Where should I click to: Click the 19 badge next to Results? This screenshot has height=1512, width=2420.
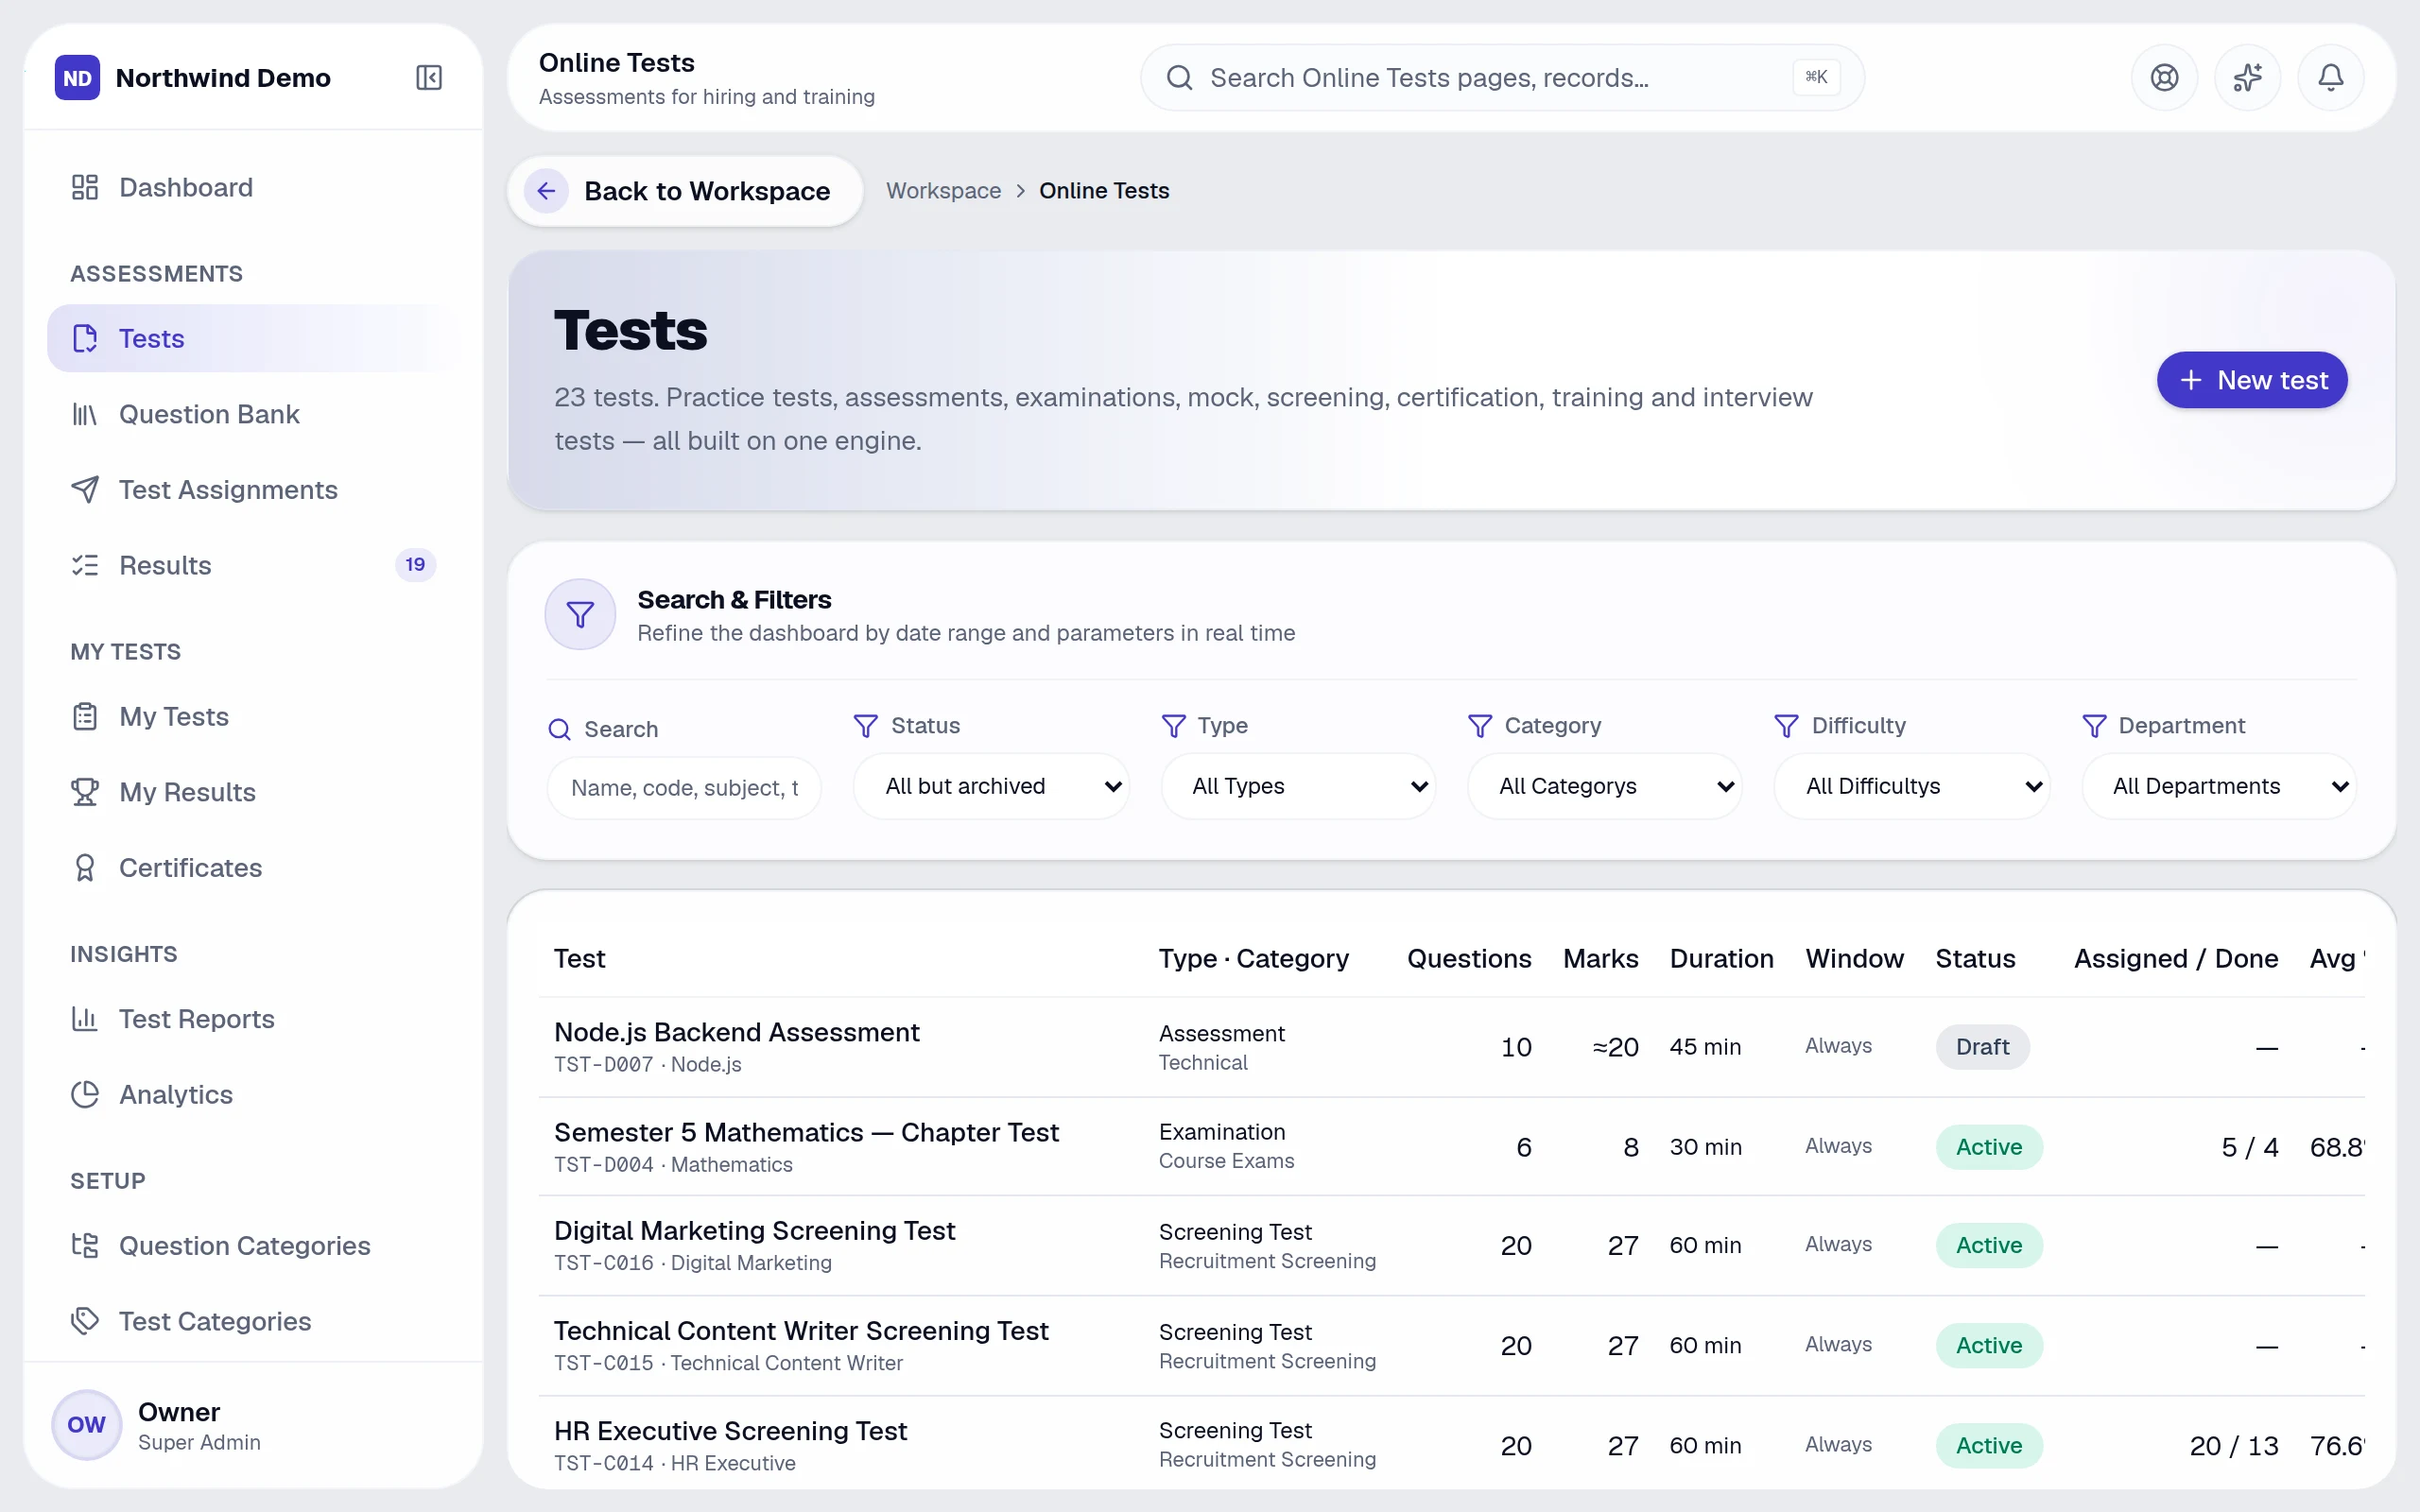point(415,565)
